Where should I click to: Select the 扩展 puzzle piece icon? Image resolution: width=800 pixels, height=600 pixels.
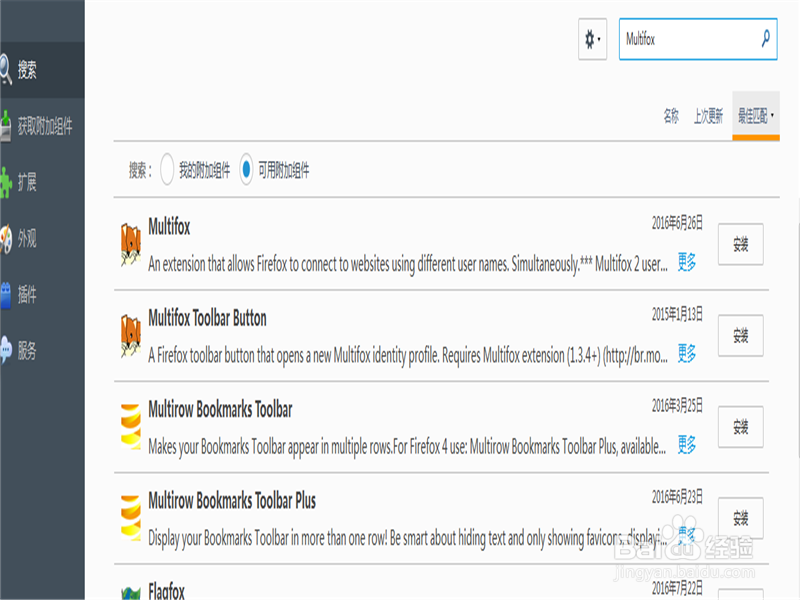coord(6,182)
